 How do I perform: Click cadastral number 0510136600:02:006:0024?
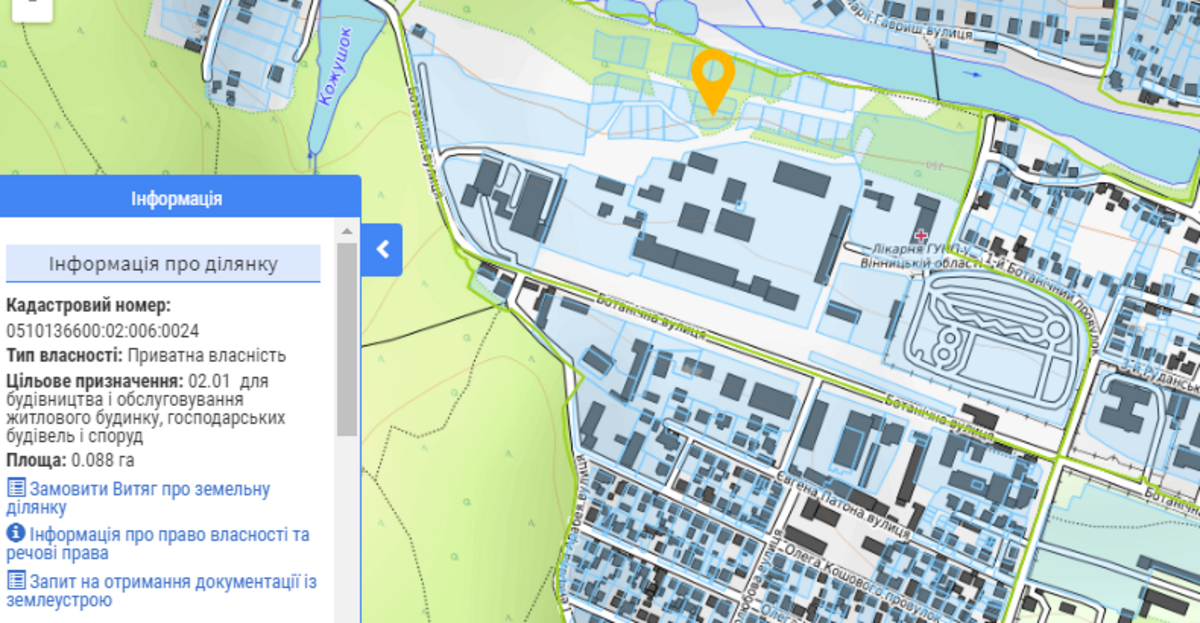(x=102, y=331)
